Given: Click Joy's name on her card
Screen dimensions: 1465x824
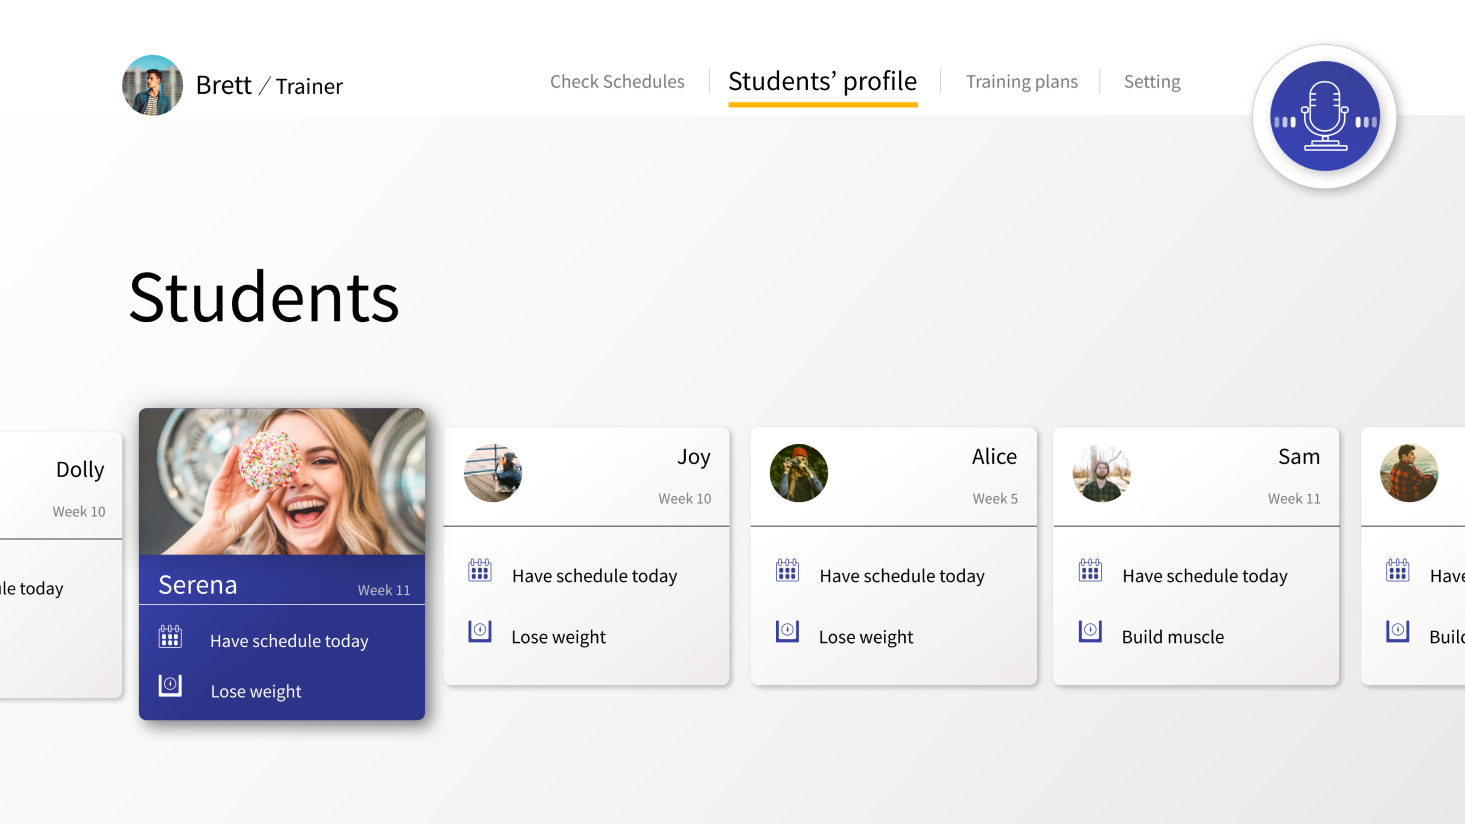Looking at the screenshot, I should (694, 457).
